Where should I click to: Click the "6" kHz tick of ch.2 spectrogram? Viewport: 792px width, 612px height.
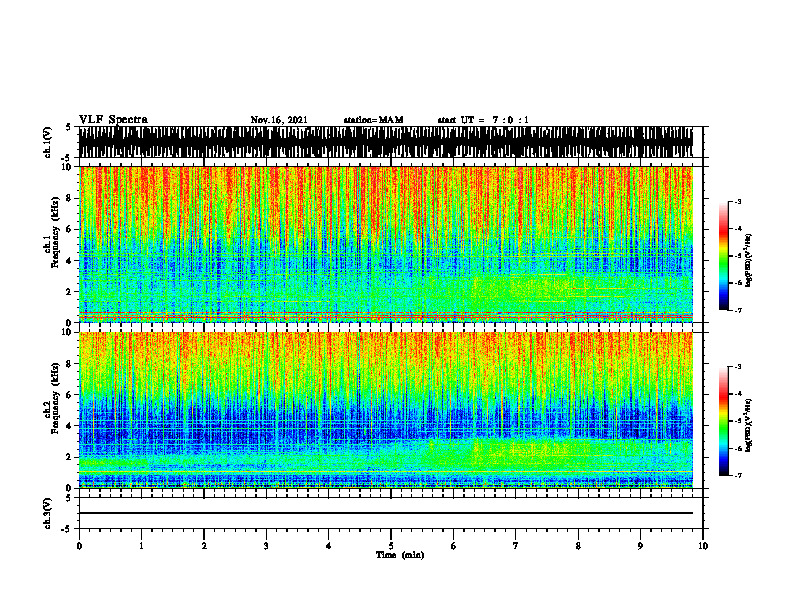coord(70,395)
